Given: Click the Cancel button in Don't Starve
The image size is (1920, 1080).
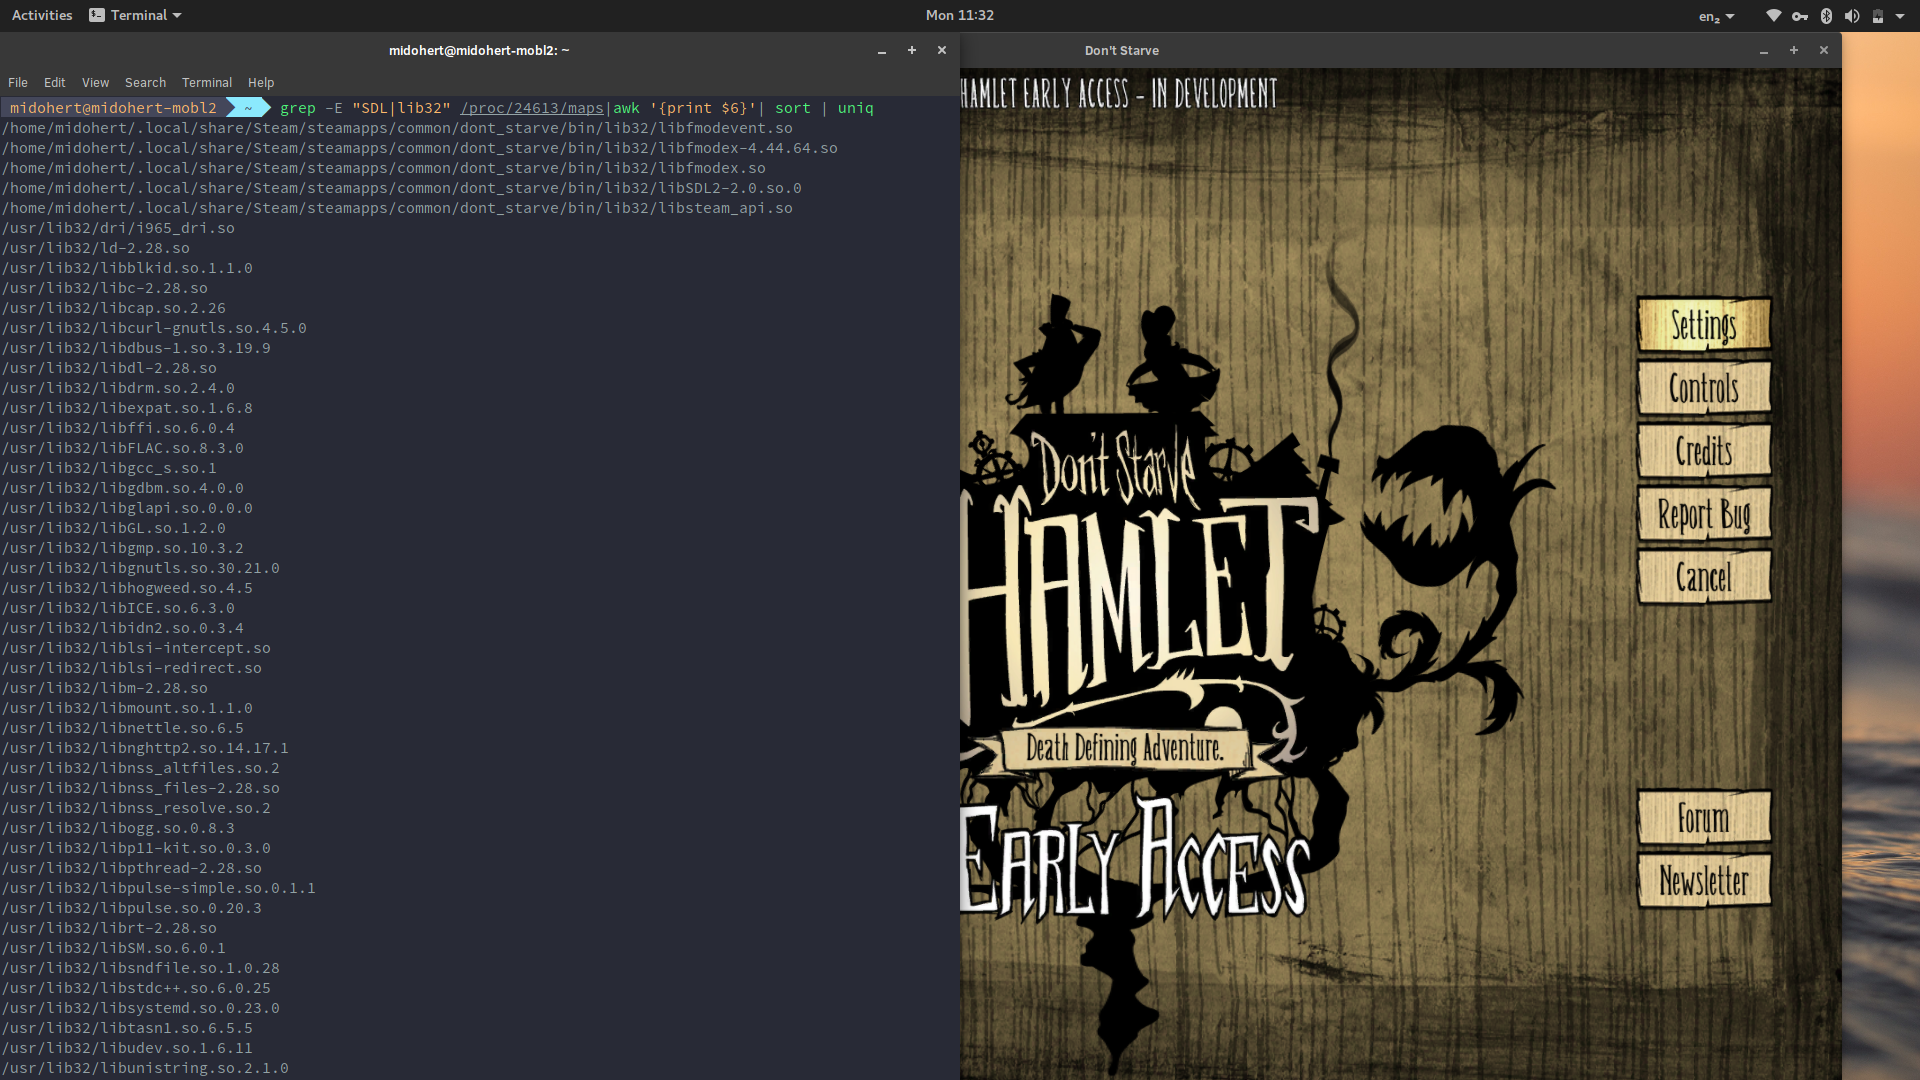Looking at the screenshot, I should (1704, 577).
